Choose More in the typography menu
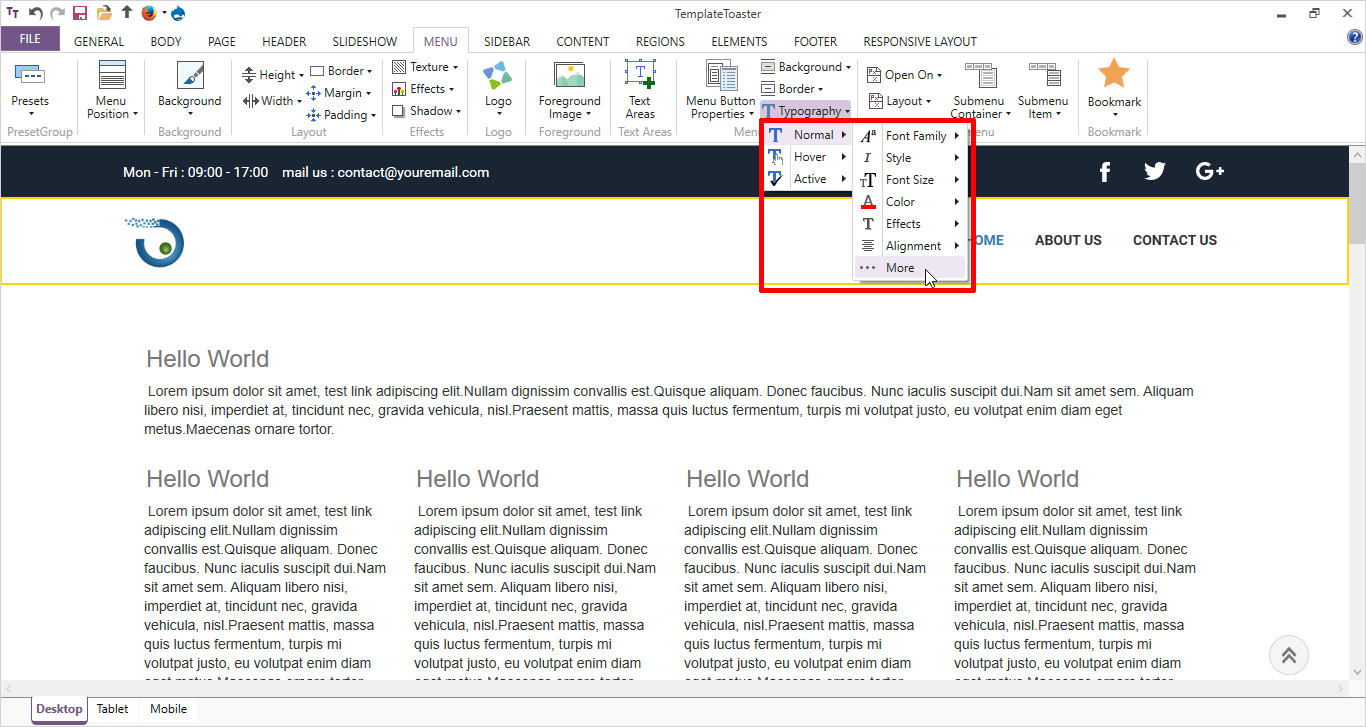This screenshot has width=1366, height=727. click(900, 268)
